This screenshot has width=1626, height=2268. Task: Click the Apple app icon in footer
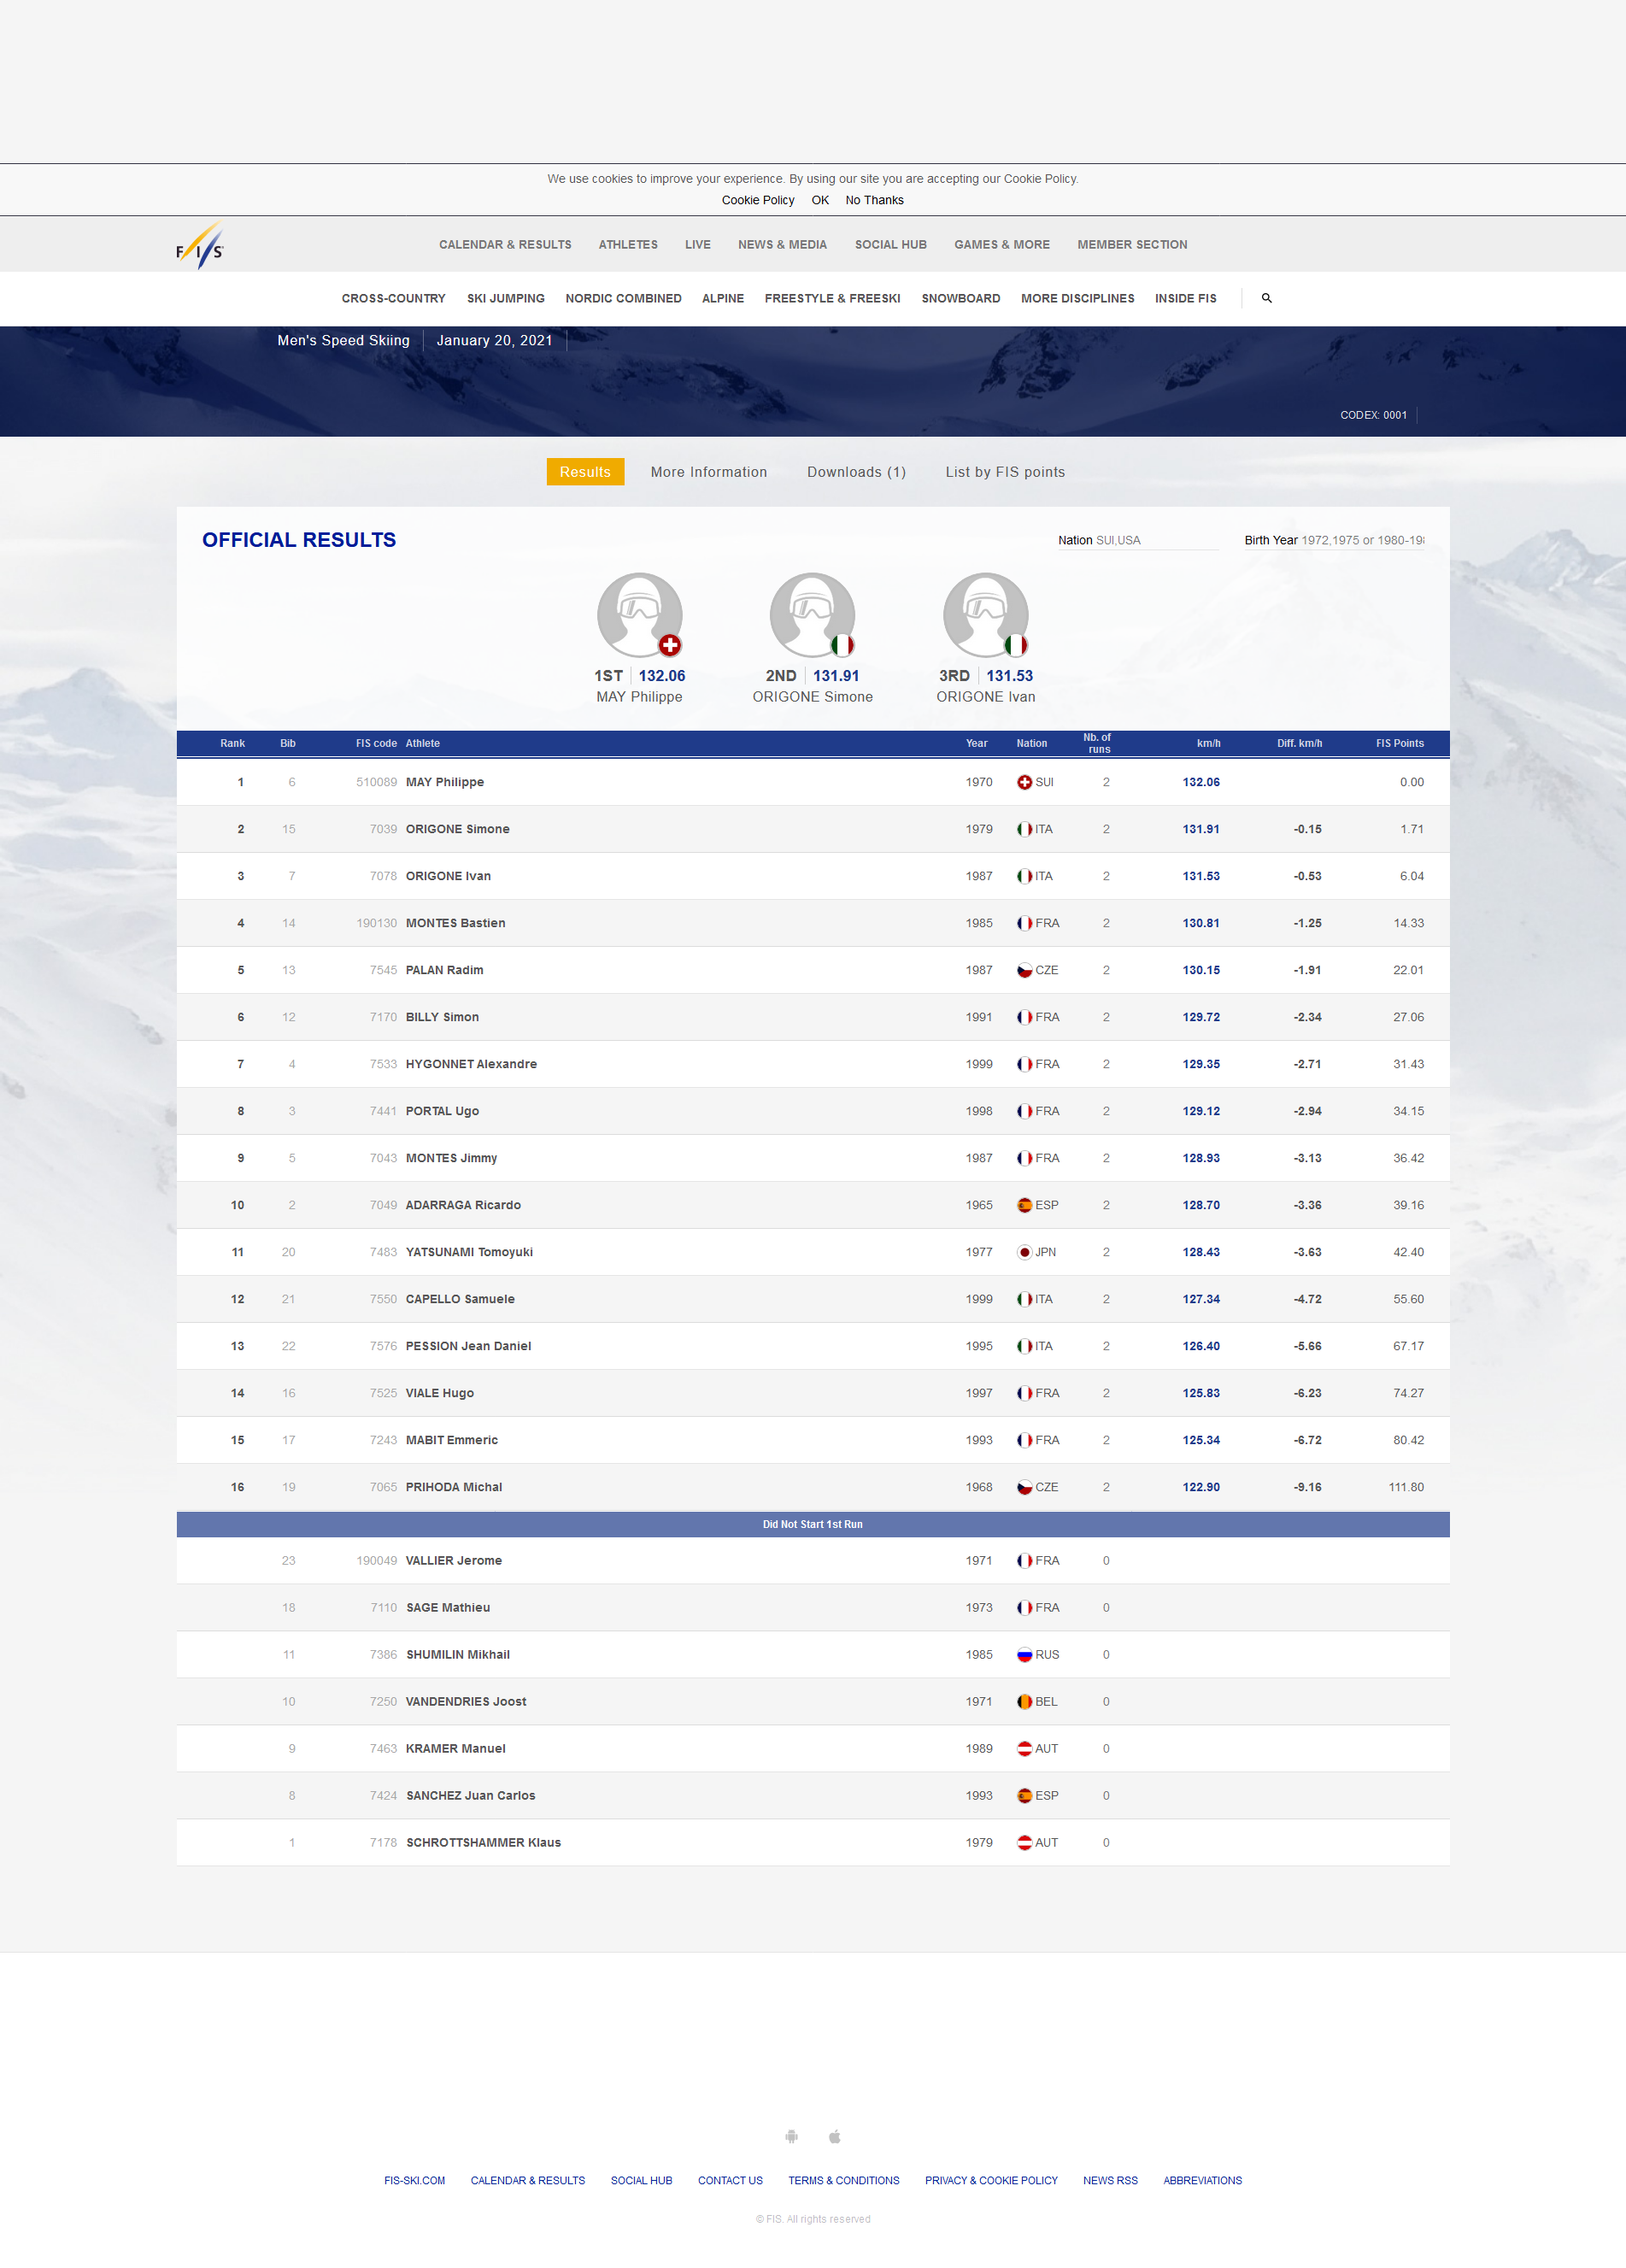coord(834,2136)
